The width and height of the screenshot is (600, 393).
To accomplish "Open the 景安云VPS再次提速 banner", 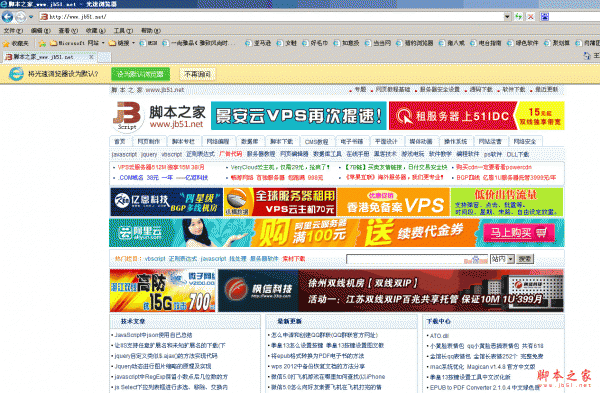I will 298,116.
